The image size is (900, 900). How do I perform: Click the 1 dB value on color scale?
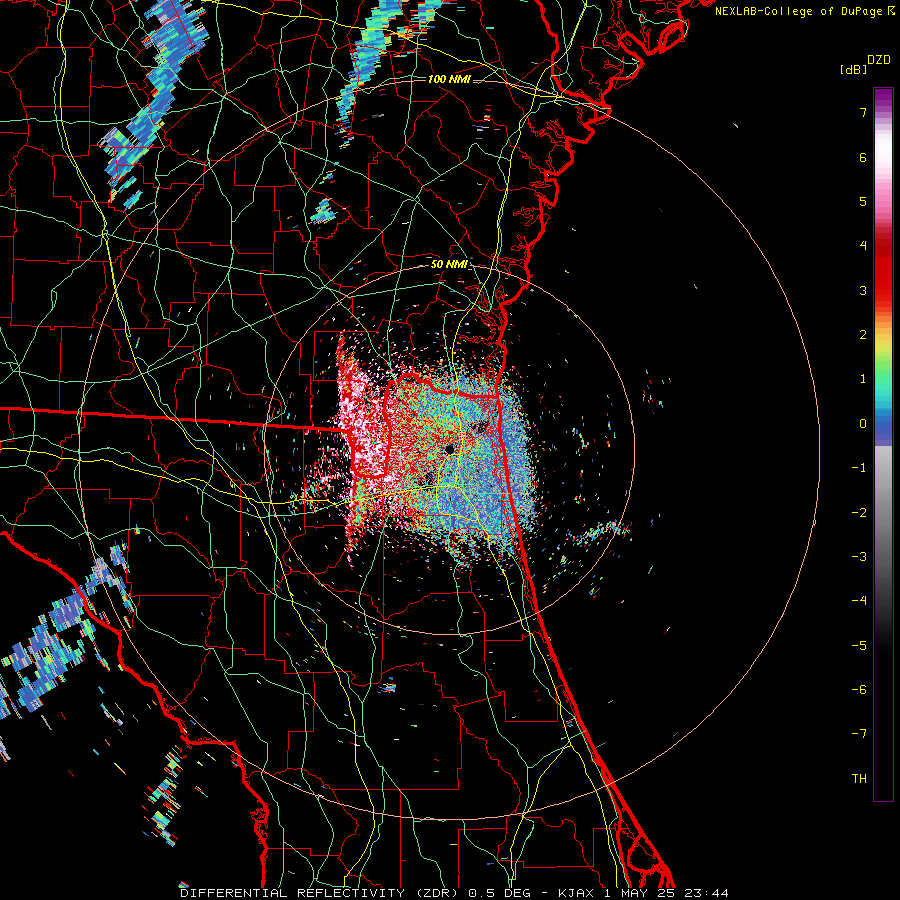pos(863,379)
